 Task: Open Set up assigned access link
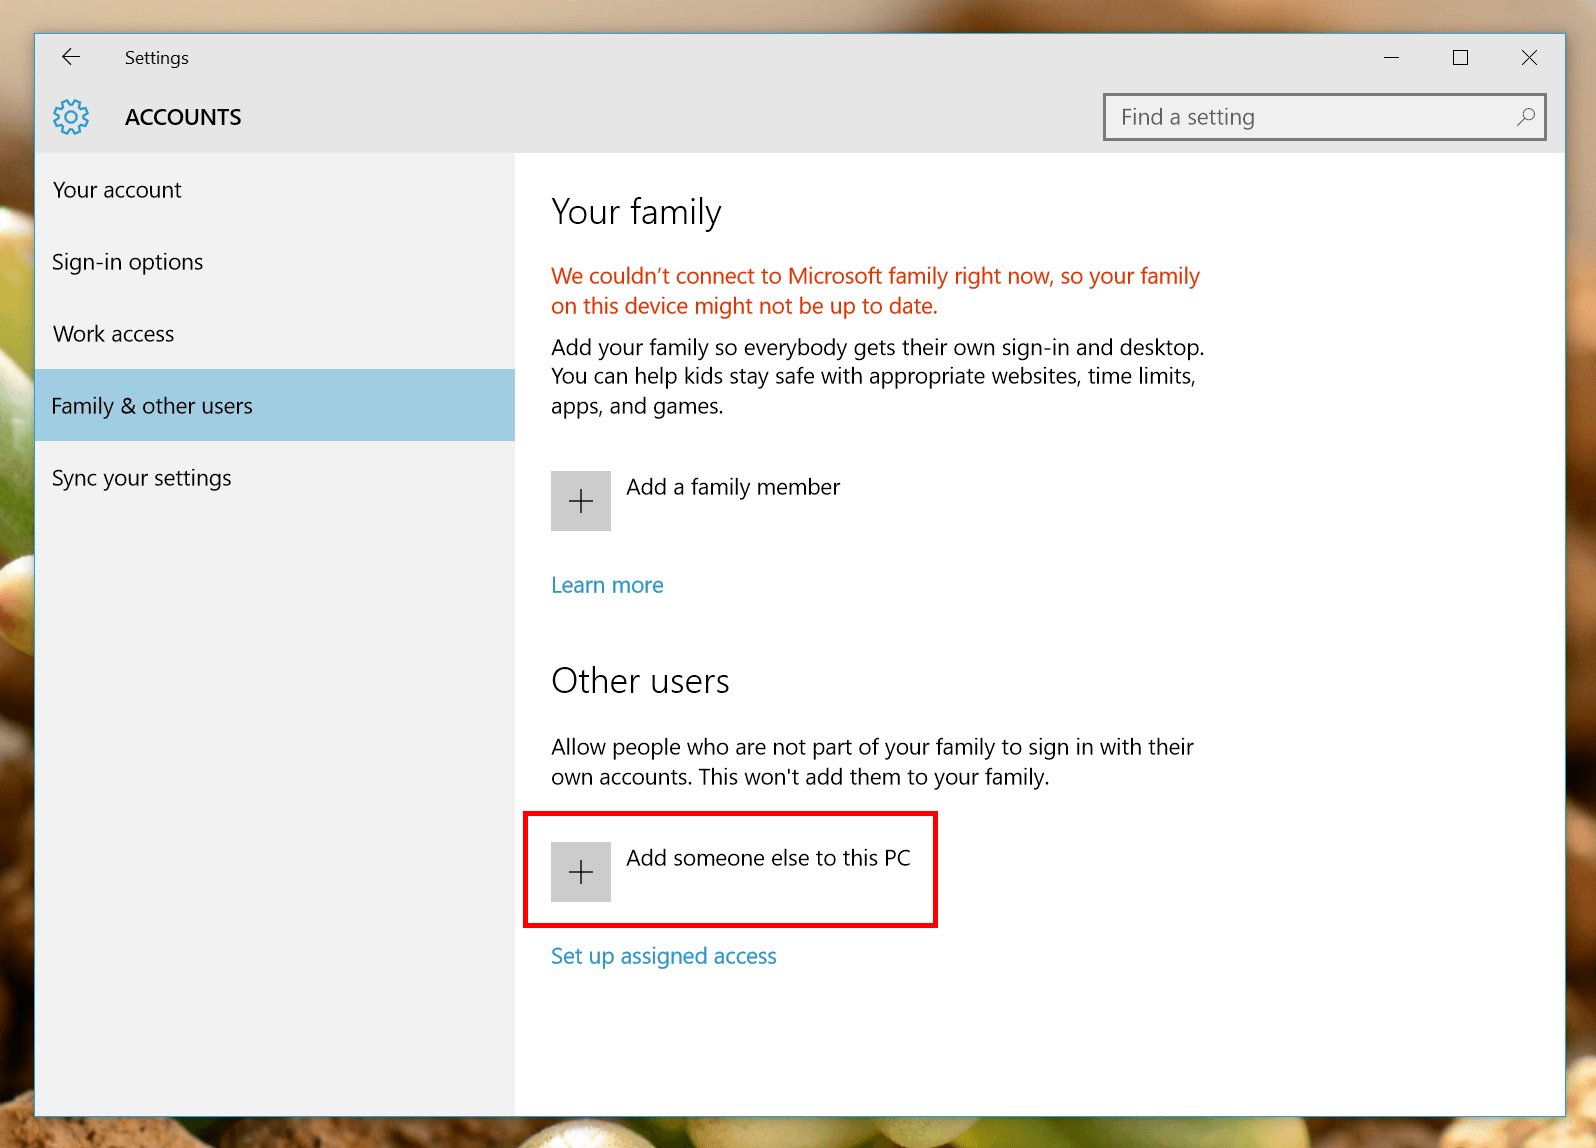pos(663,956)
